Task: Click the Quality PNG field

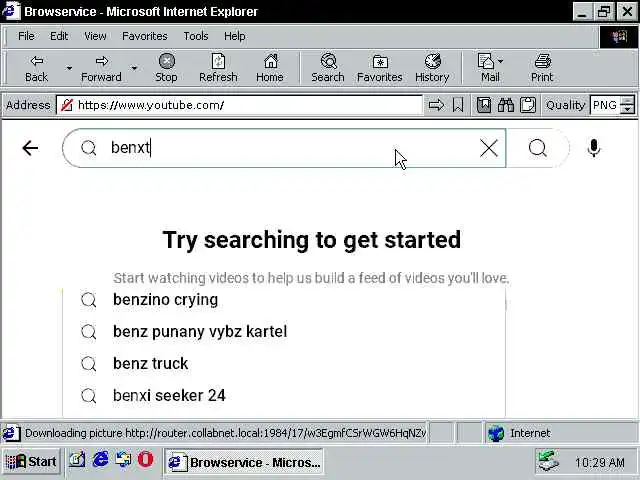Action: pyautogui.click(x=605, y=105)
